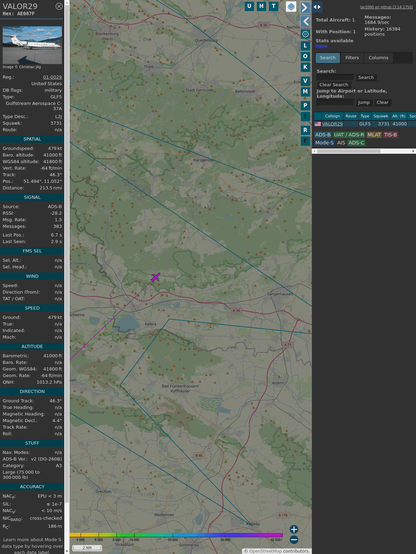Click the altitude color legend bar
This screenshot has height=554, width=416.
(176, 535)
